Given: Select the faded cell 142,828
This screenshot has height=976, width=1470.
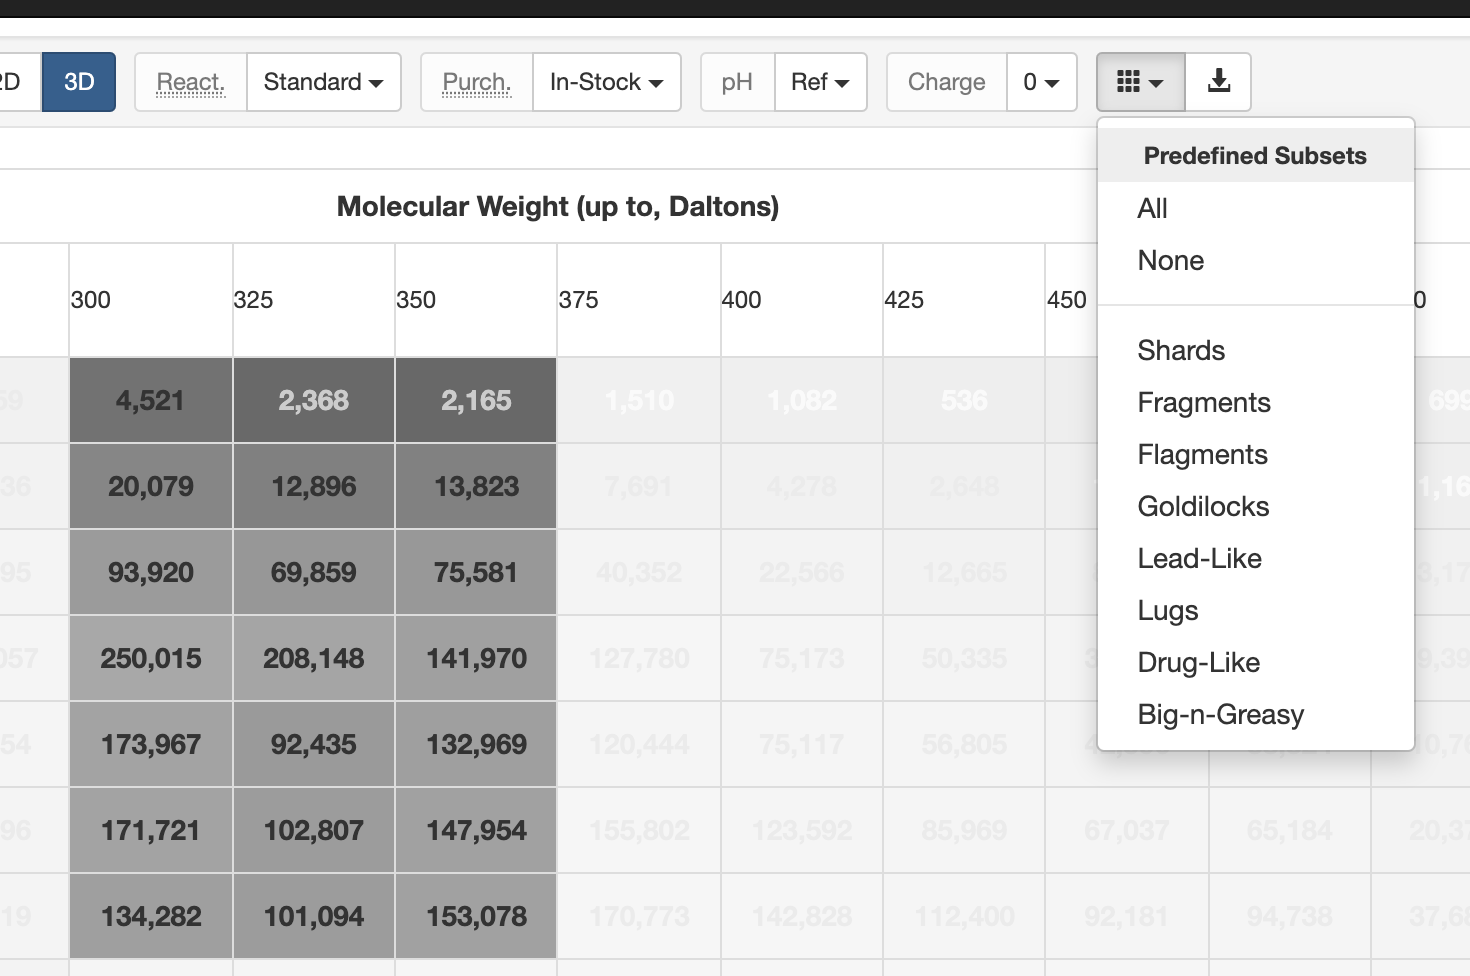Looking at the screenshot, I should pyautogui.click(x=802, y=916).
